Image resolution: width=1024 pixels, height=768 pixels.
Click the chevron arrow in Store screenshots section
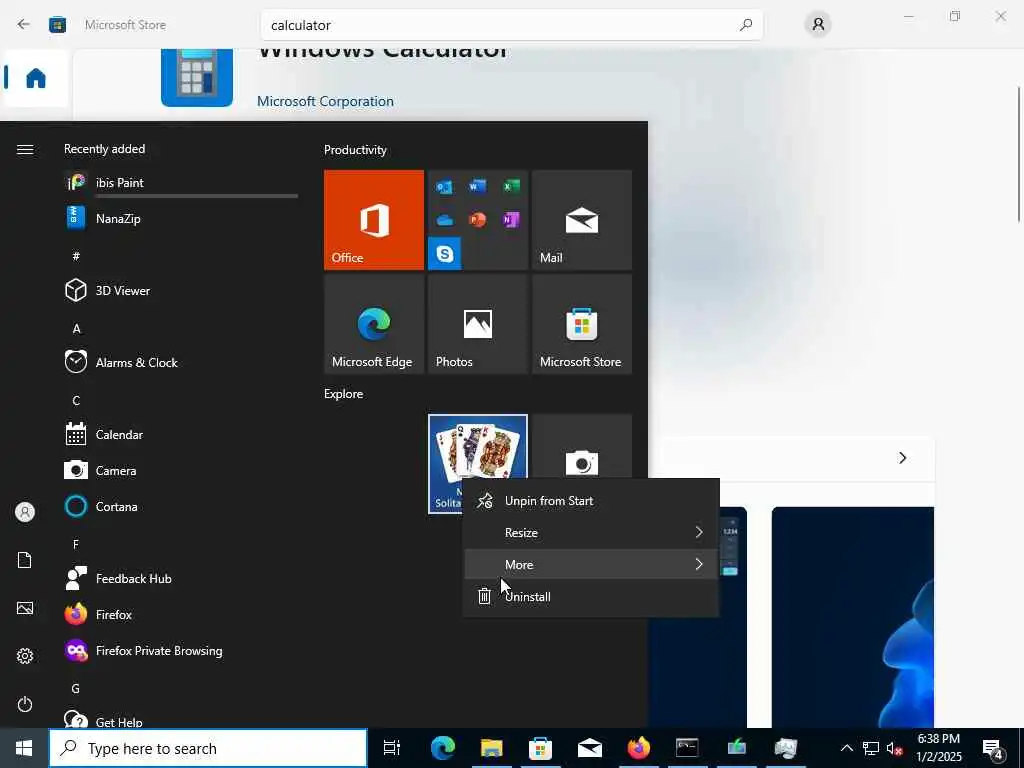903,458
